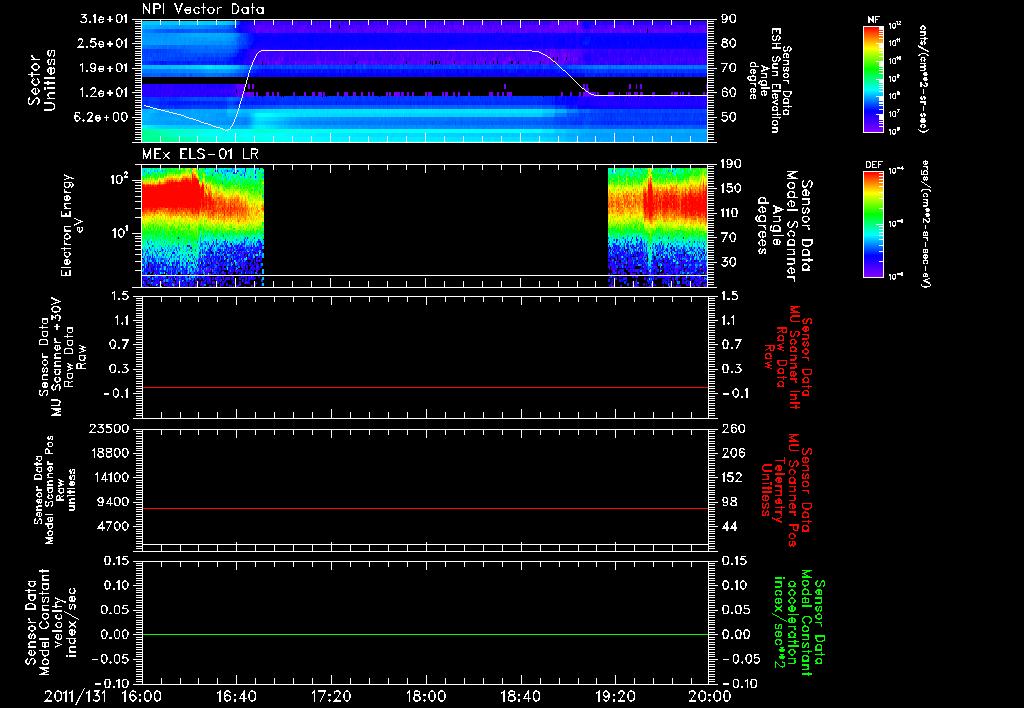Click the red "MU Scanner Pos Telemetry" label
This screenshot has width=1024, height=708.
click(786, 490)
